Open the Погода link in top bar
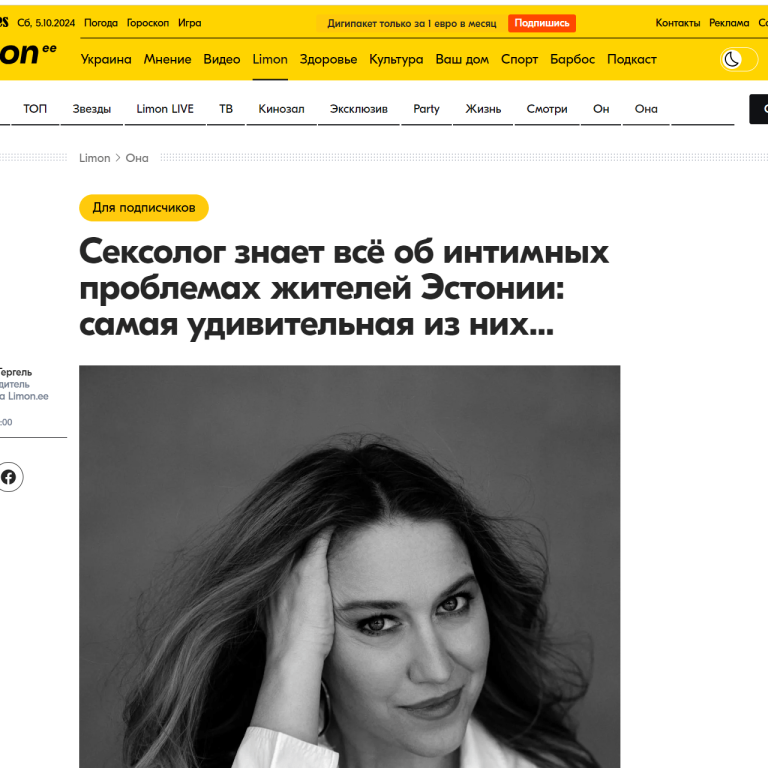This screenshot has width=768, height=768. click(x=101, y=23)
